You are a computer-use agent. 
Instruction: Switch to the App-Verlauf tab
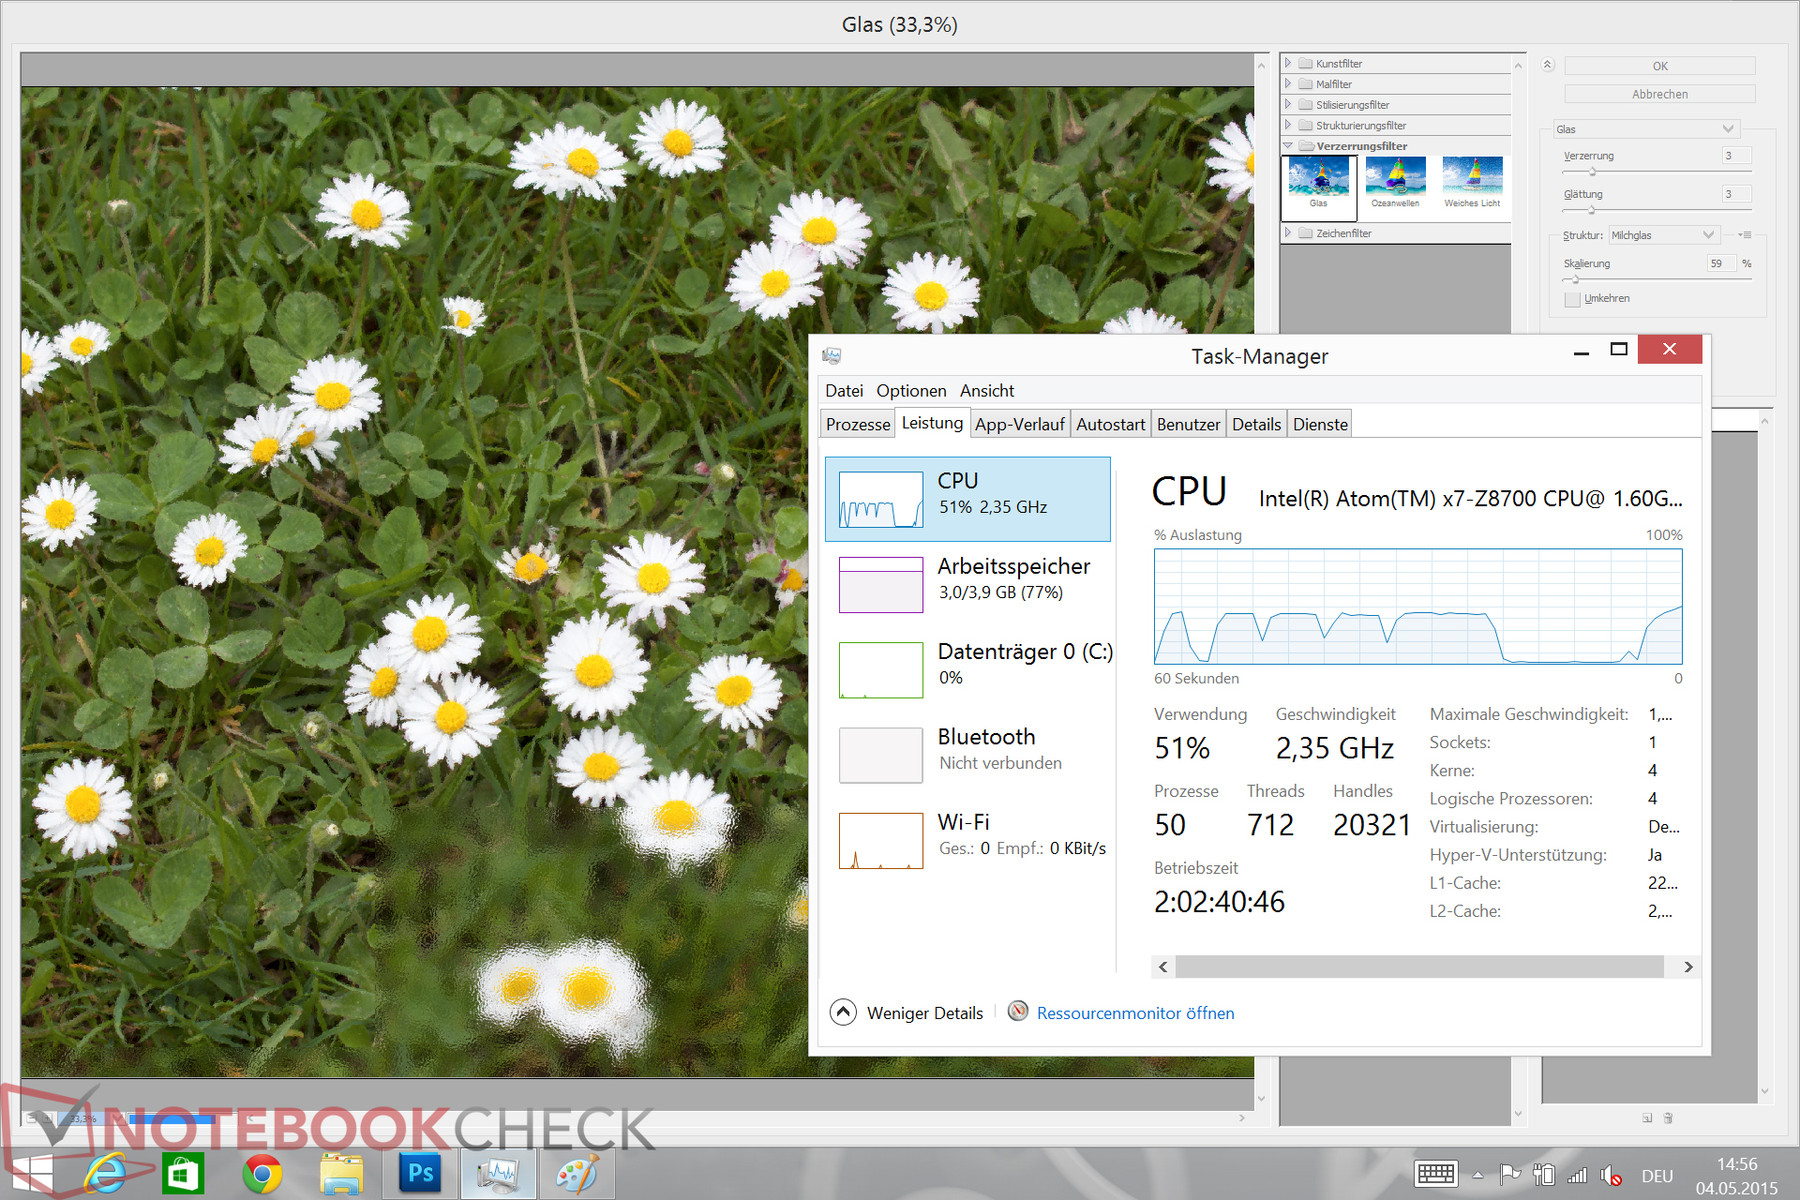pos(1020,424)
